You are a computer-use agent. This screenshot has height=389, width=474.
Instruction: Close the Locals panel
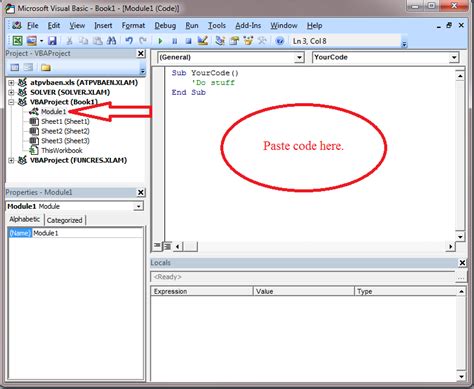click(x=462, y=263)
